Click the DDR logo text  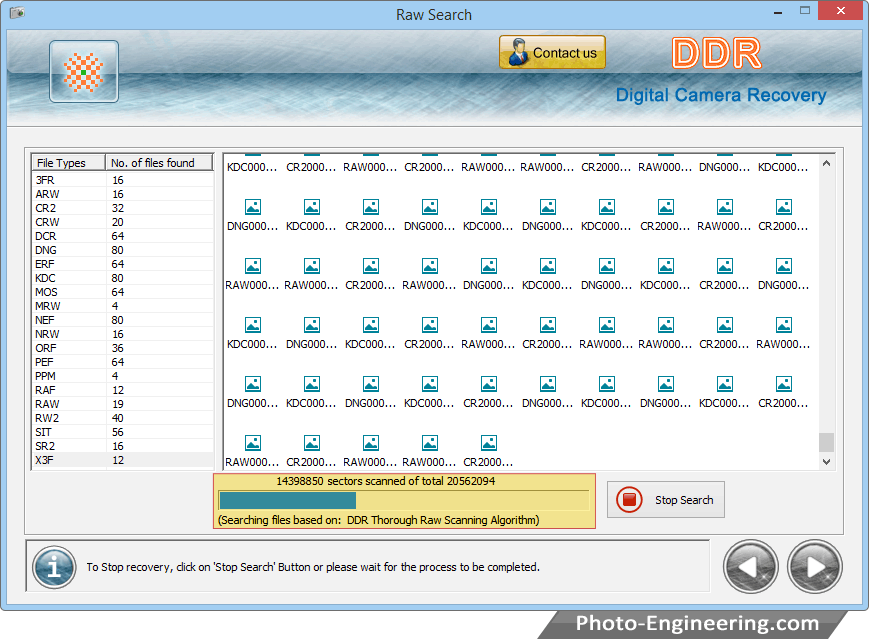pos(717,54)
